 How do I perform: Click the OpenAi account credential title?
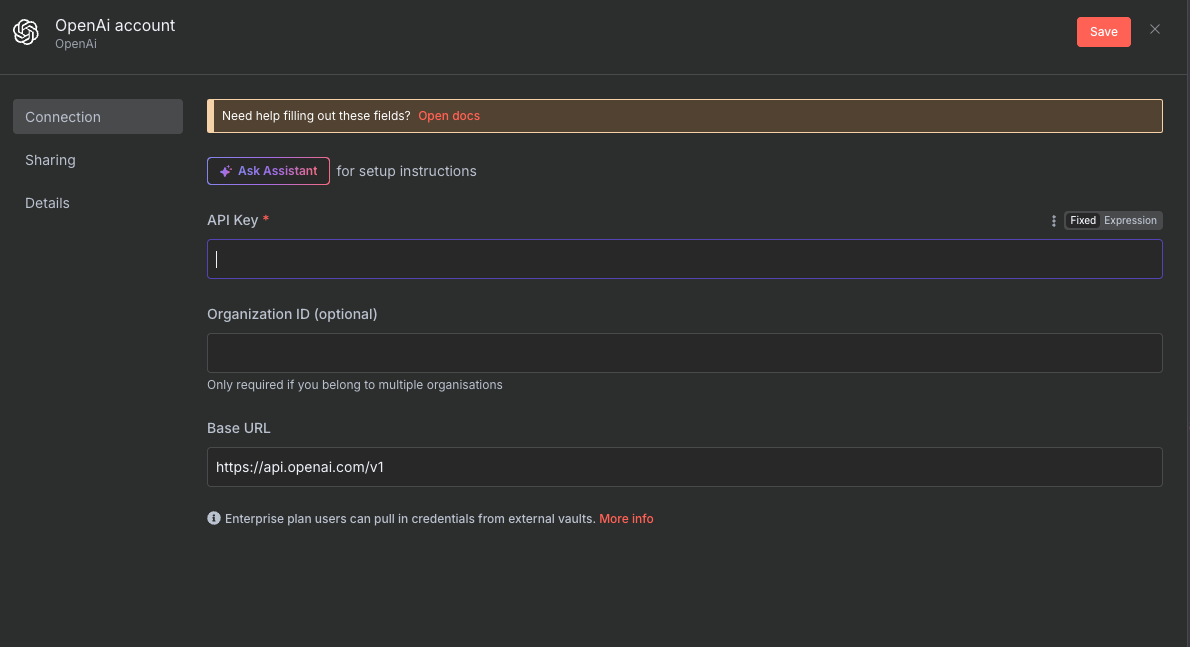pyautogui.click(x=115, y=25)
